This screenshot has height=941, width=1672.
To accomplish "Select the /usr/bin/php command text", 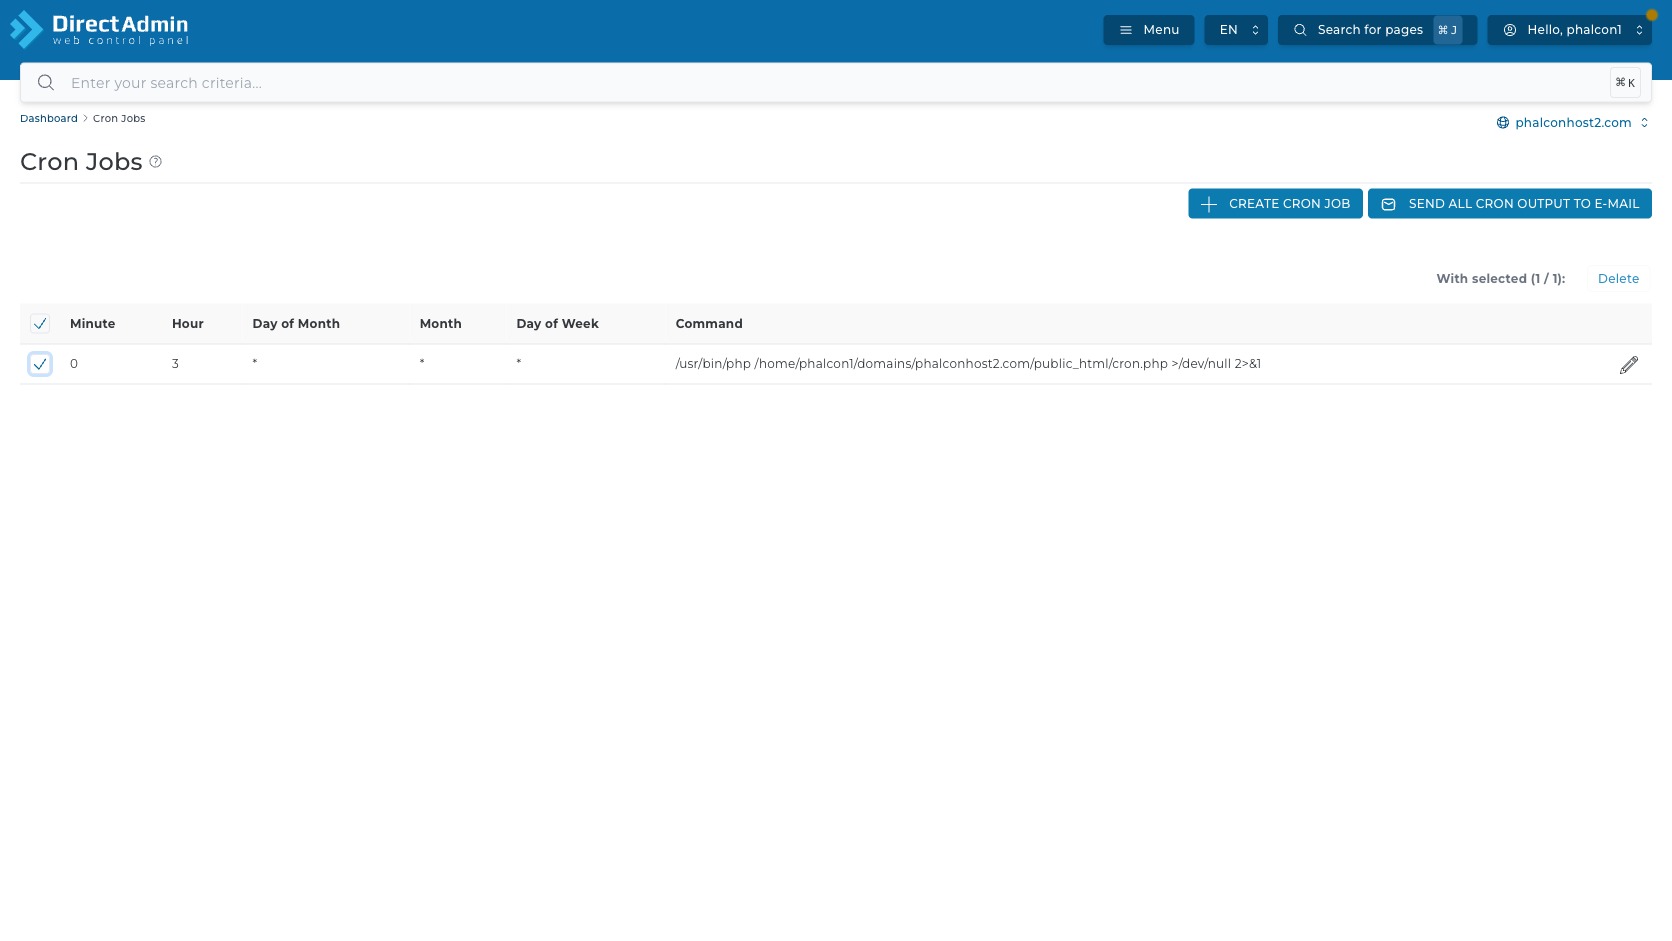I will [968, 364].
